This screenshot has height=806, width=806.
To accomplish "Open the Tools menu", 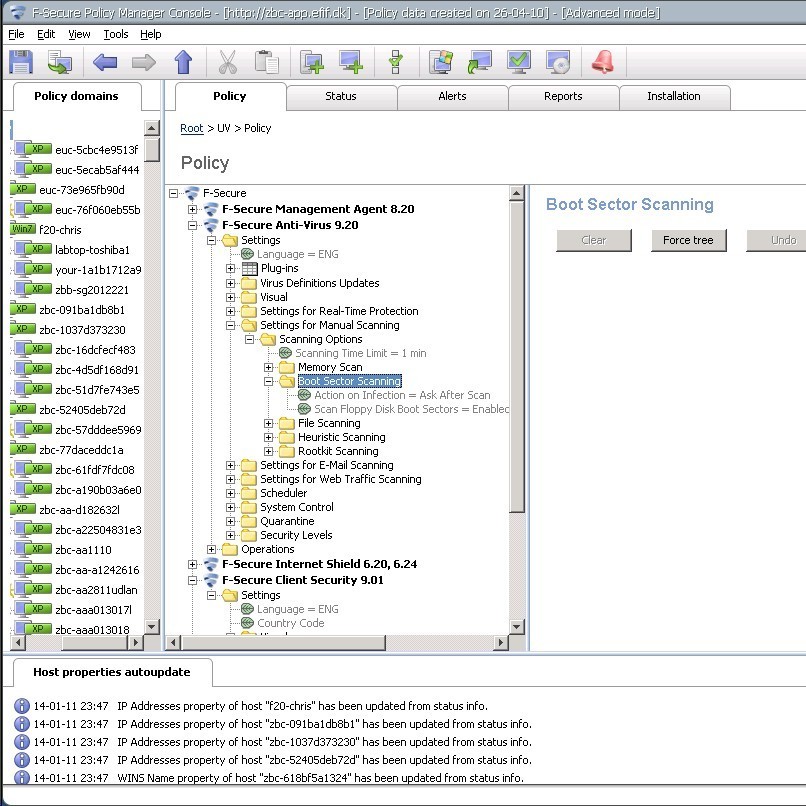I will click(x=114, y=33).
